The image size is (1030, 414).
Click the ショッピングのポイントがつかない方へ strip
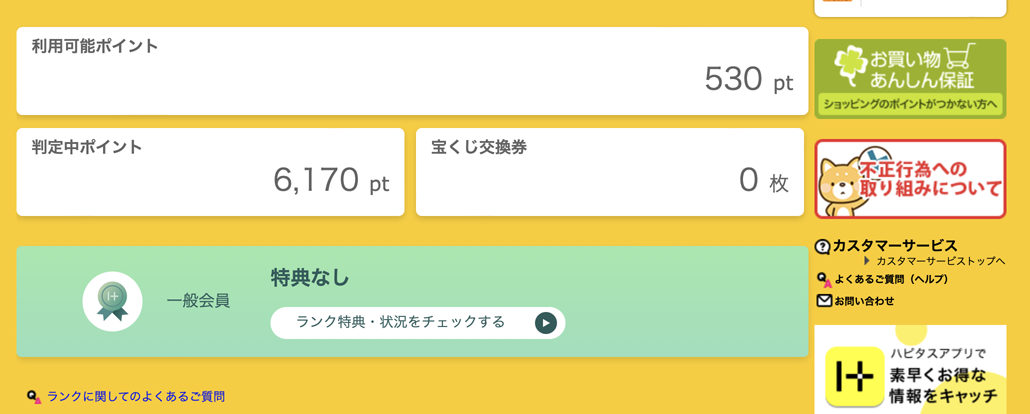click(x=910, y=104)
